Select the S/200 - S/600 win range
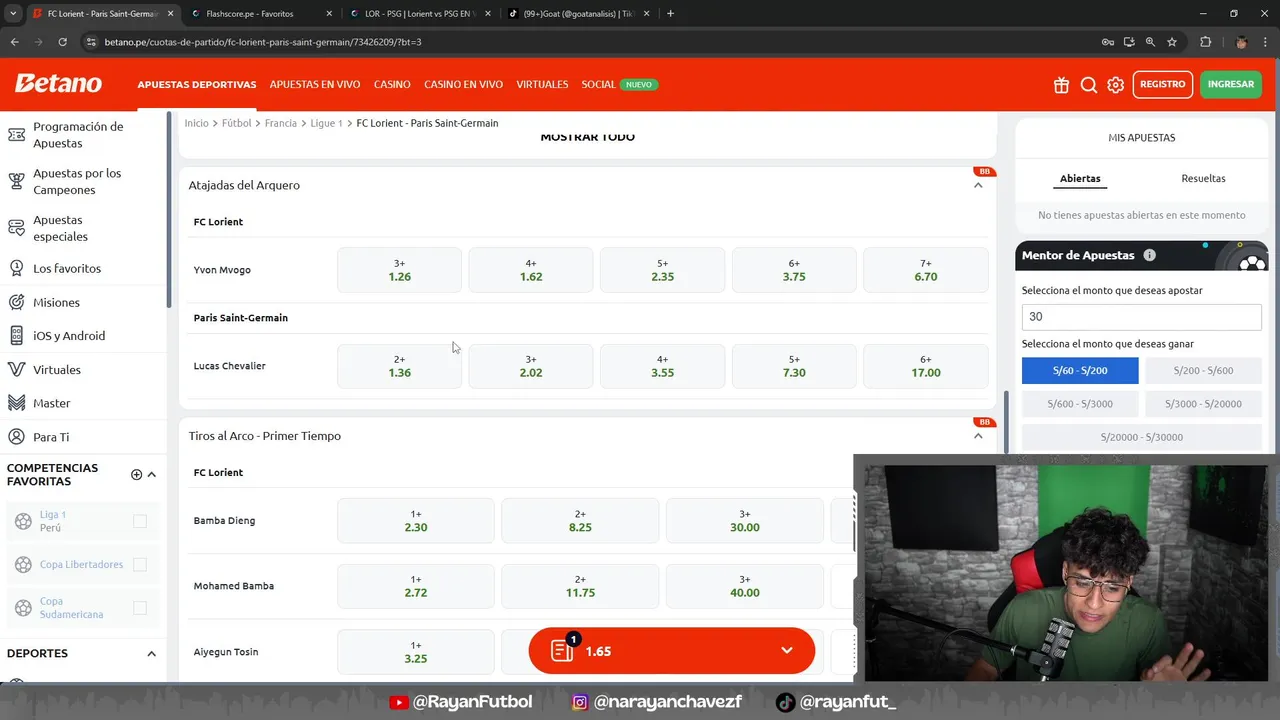Viewport: 1280px width, 720px height. point(1203,370)
